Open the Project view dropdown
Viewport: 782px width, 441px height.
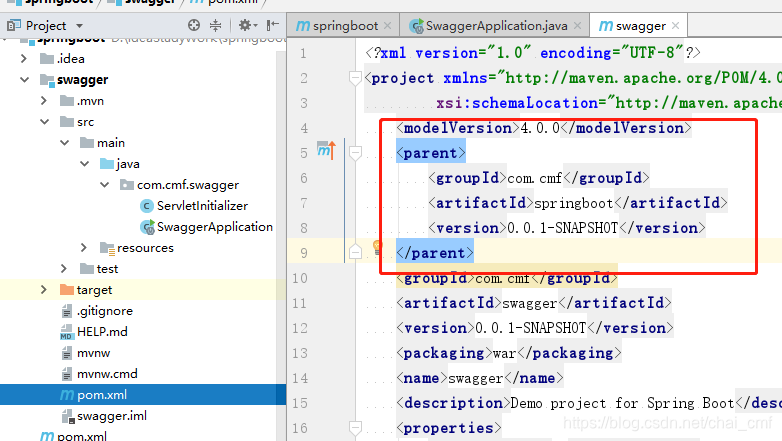(x=79, y=25)
